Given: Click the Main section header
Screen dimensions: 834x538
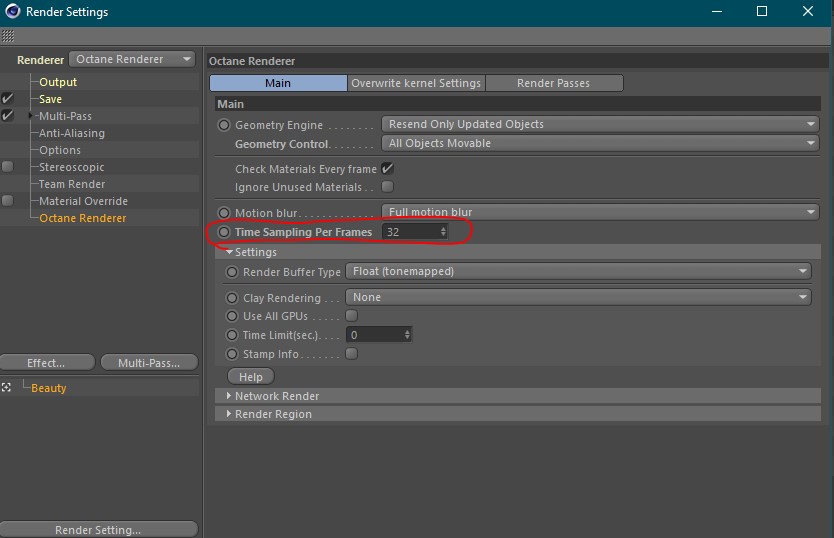Looking at the screenshot, I should click(518, 104).
